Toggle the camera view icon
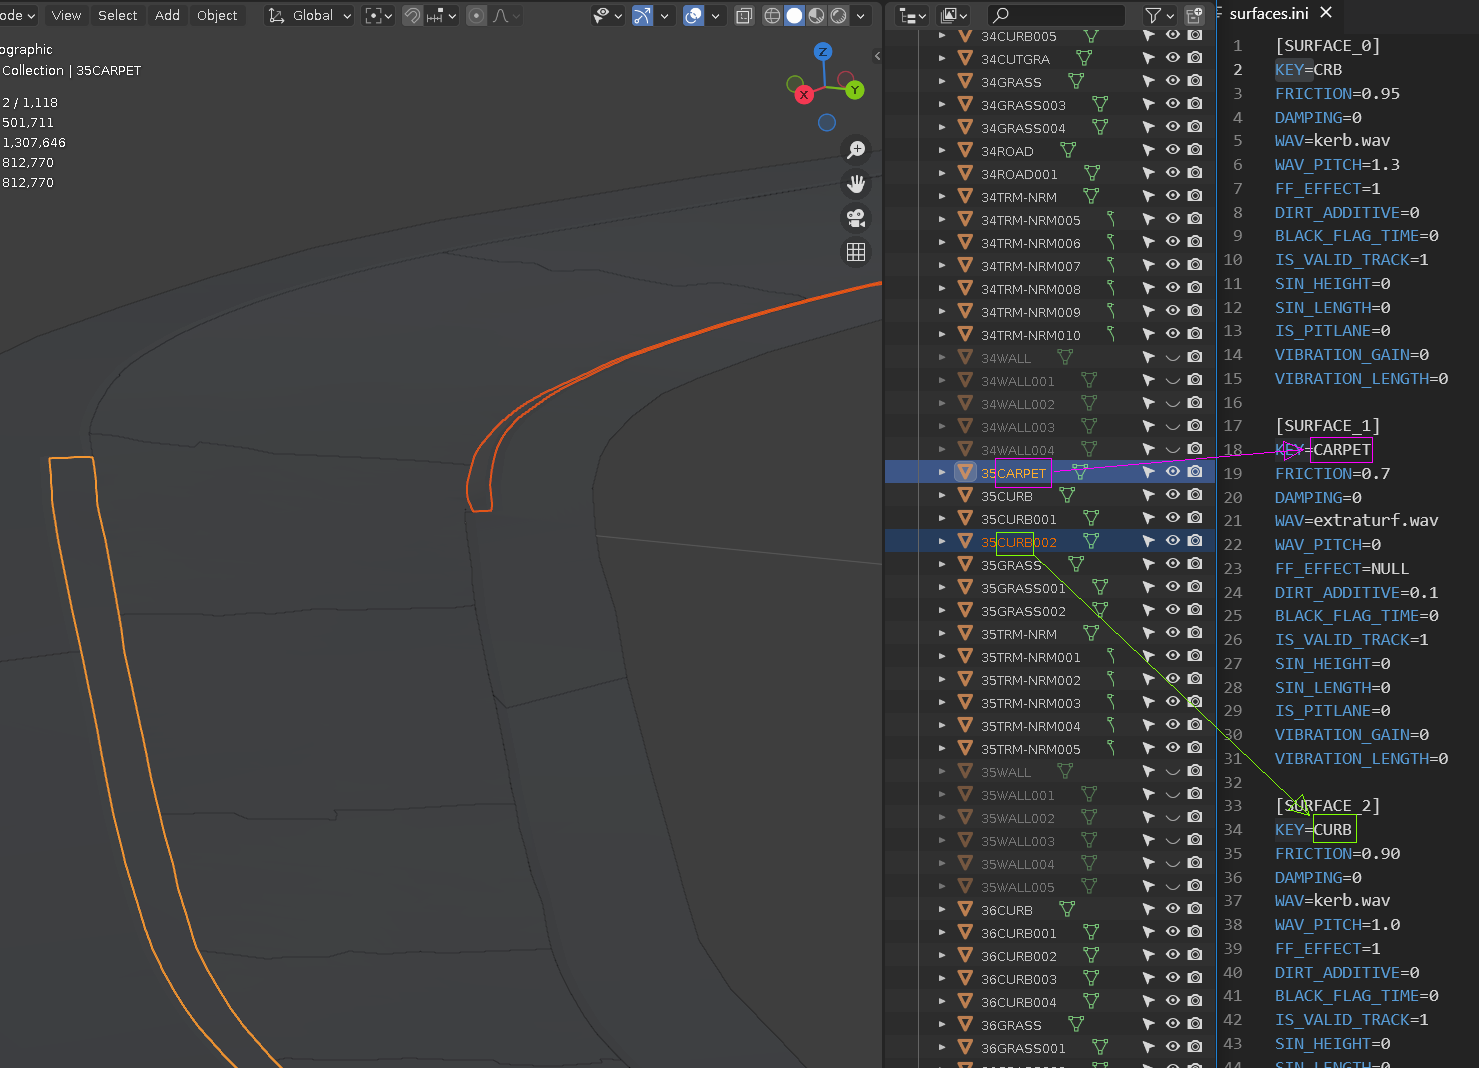The width and height of the screenshot is (1479, 1068). pos(856,218)
